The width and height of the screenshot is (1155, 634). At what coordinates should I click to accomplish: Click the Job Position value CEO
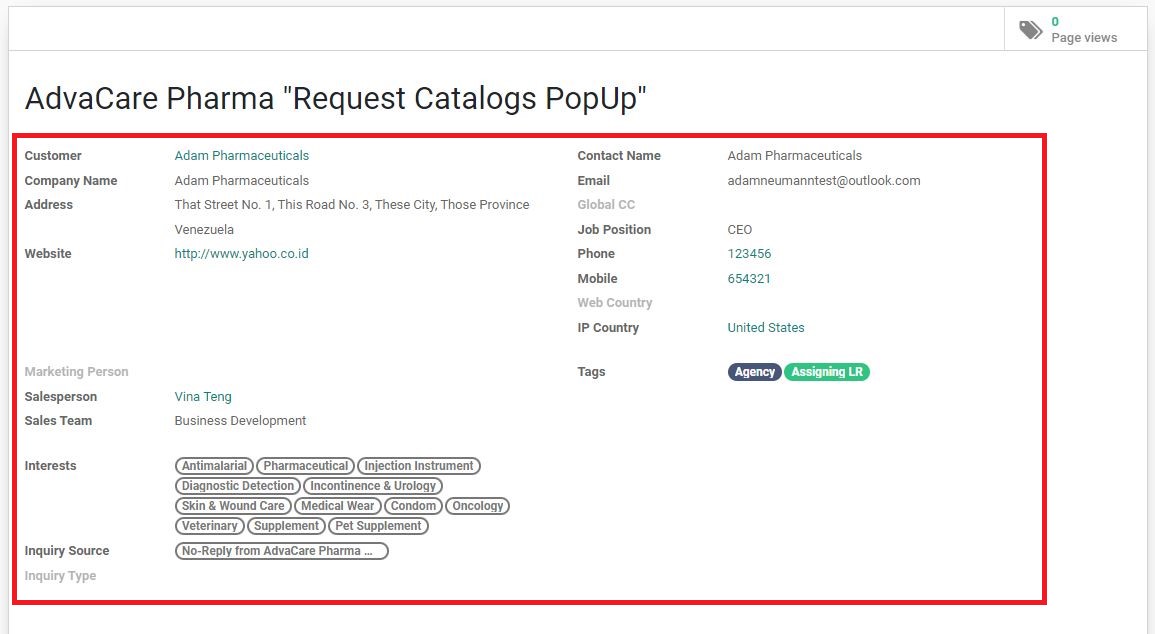(x=740, y=230)
